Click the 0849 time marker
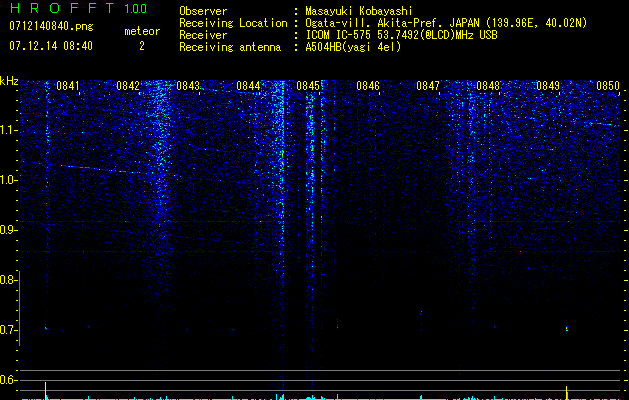 pyautogui.click(x=548, y=86)
